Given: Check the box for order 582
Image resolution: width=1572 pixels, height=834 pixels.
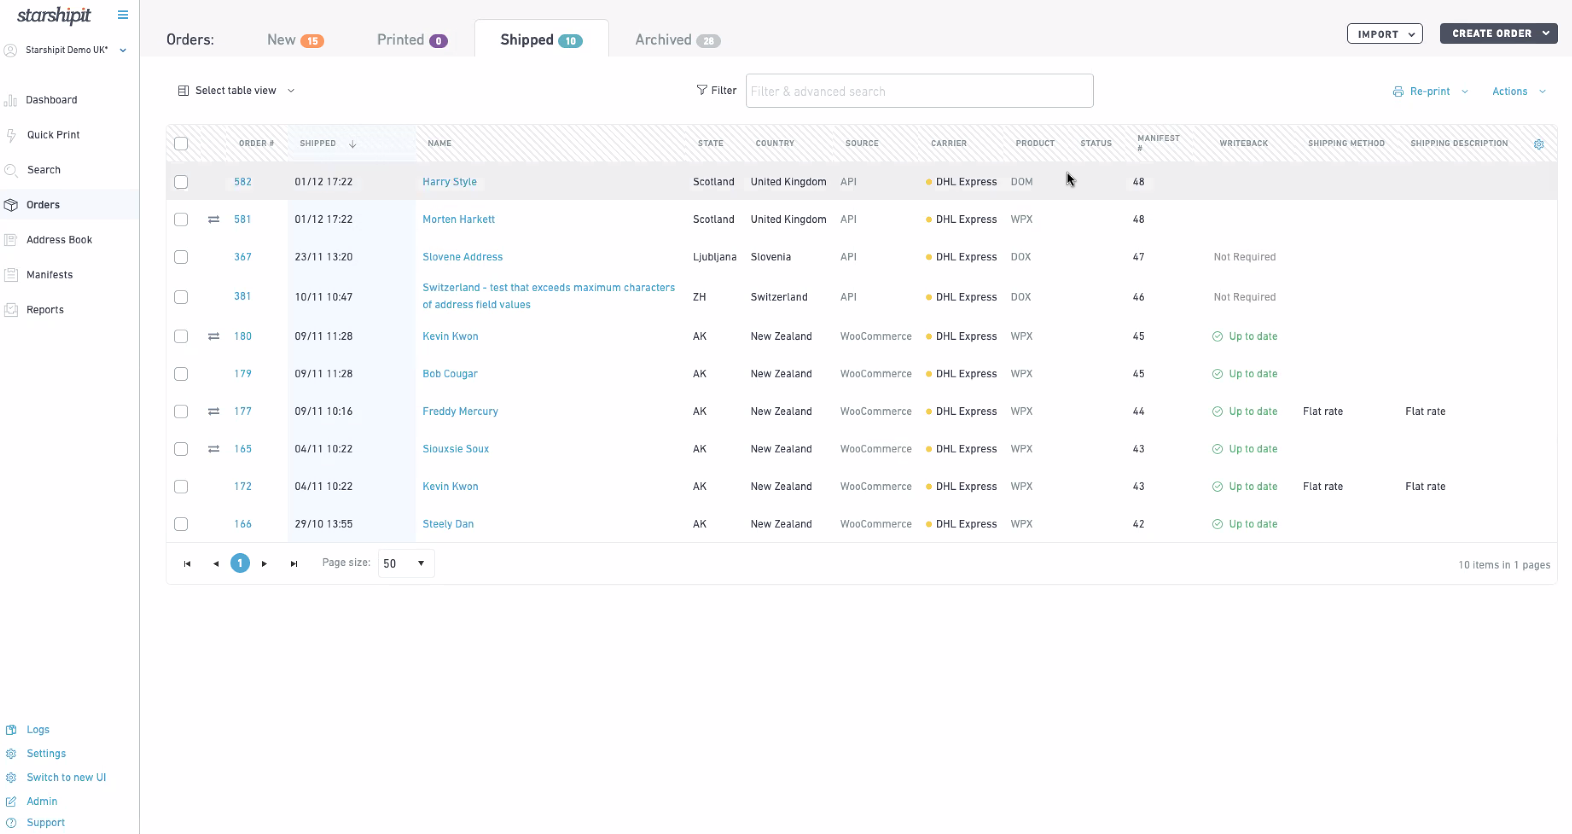Looking at the screenshot, I should click(181, 182).
